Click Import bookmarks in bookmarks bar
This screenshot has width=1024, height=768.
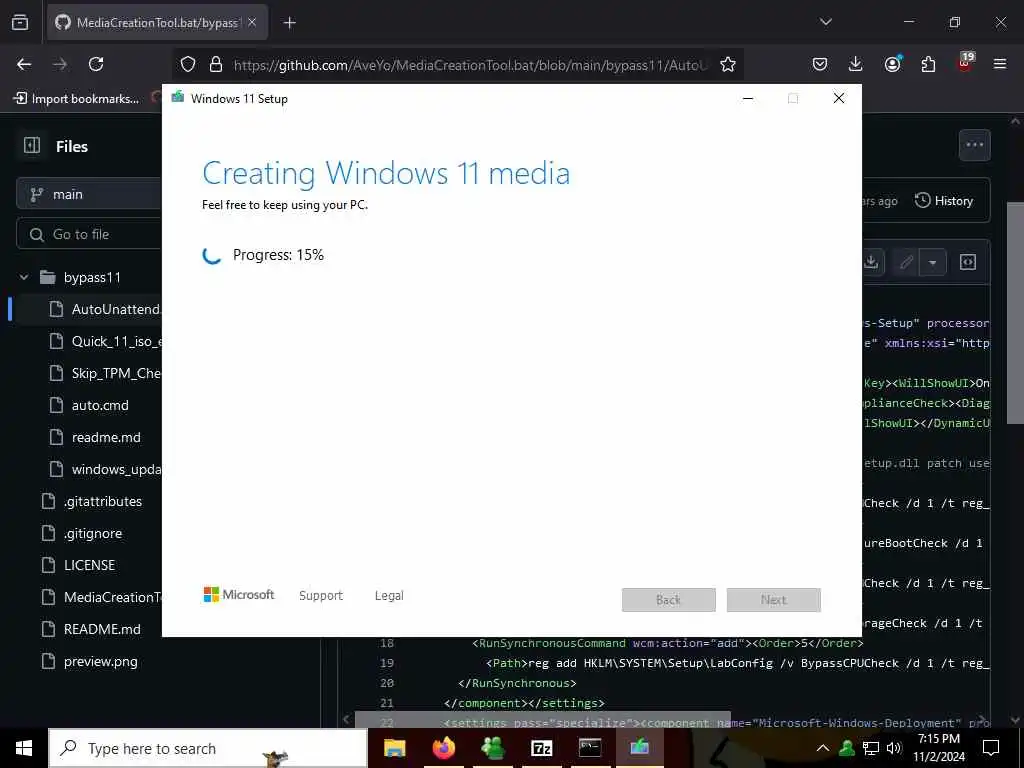[76, 99]
